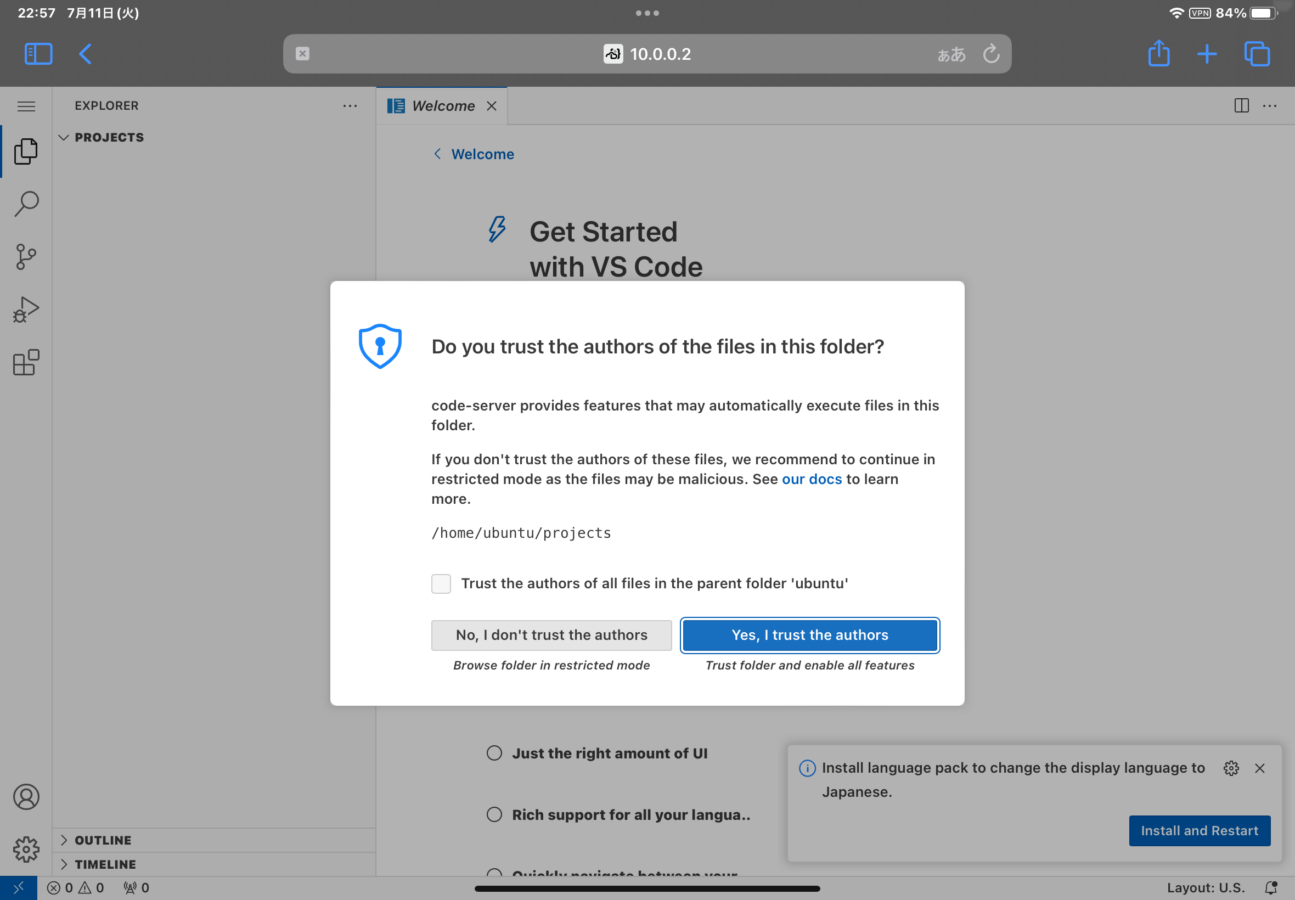Click Safari multitasking three dots
1295x900 pixels.
point(647,13)
